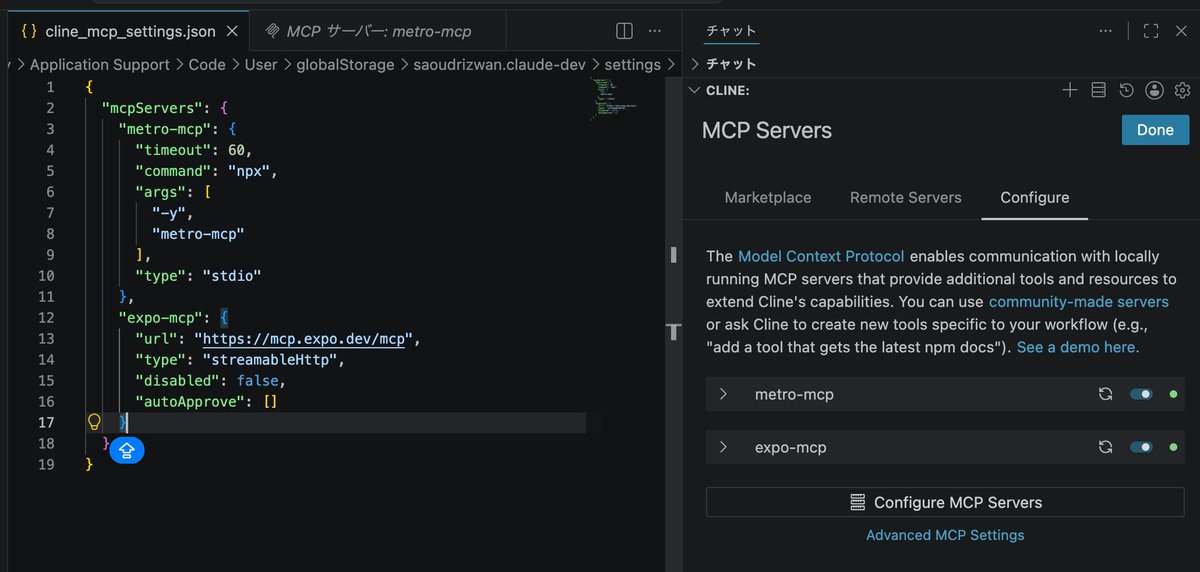This screenshot has height=572, width=1200.
Task: Select the チャット panel tab
Action: (x=732, y=31)
